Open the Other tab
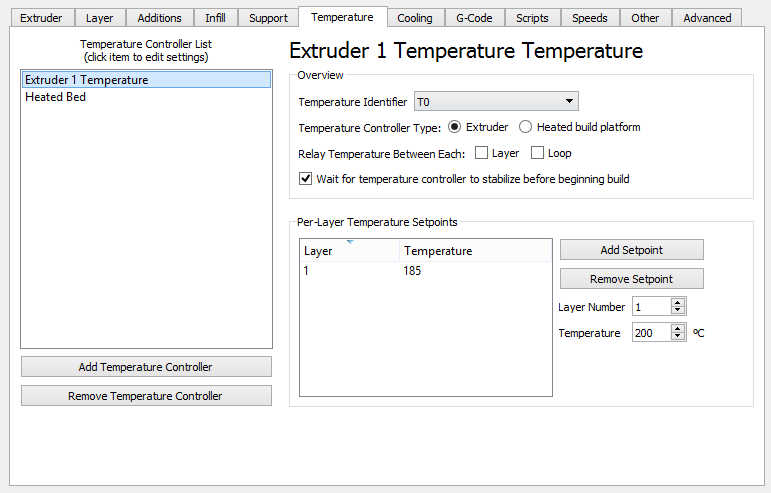The height and width of the screenshot is (493, 771). (646, 18)
